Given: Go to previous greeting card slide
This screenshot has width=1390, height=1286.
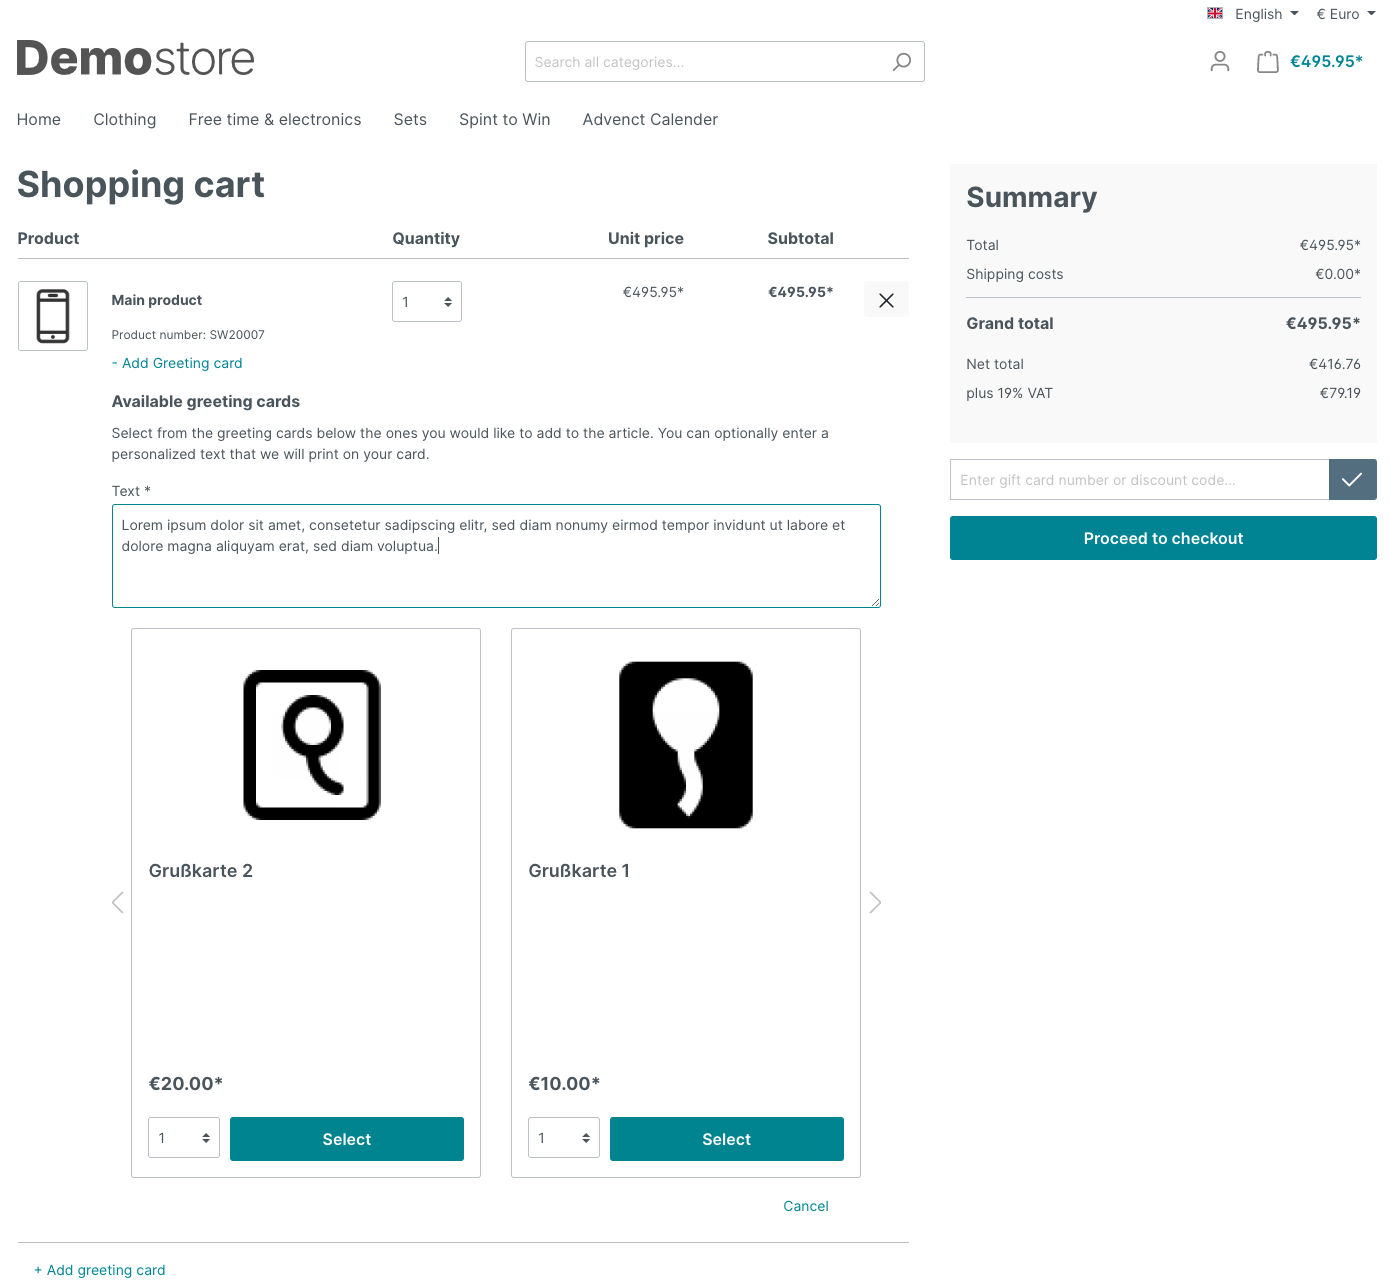Looking at the screenshot, I should (x=118, y=903).
